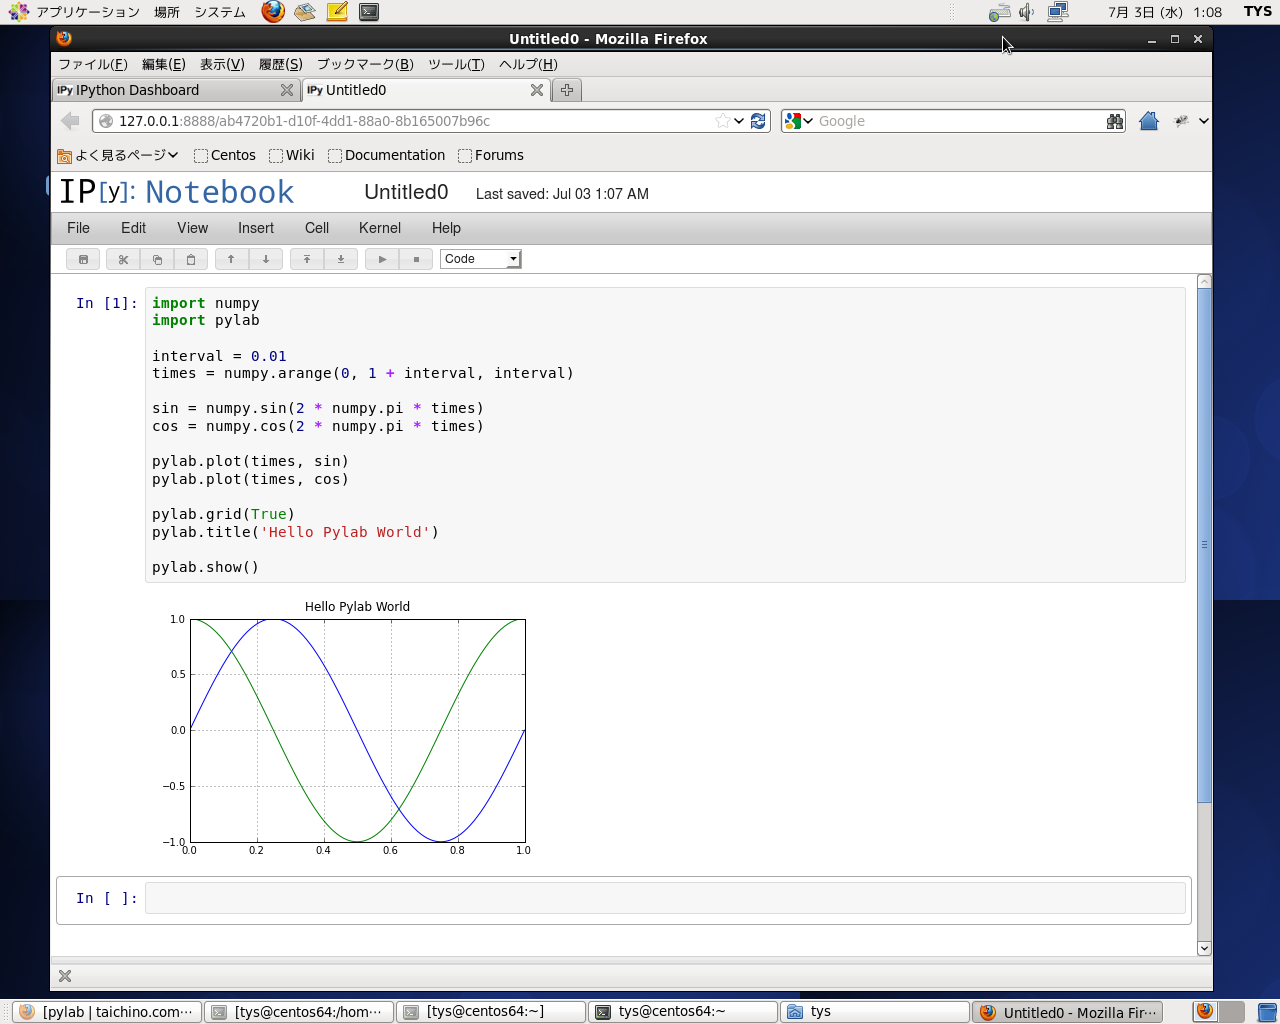Save the notebook using the toolbar icon
Viewport: 1280px width, 1024px height.
point(83,259)
